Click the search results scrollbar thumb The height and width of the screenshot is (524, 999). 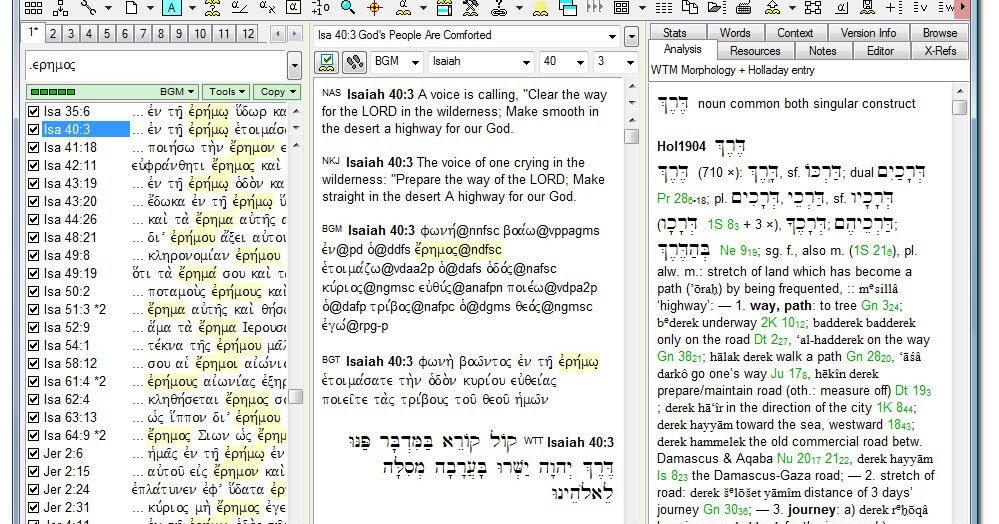[x=296, y=396]
